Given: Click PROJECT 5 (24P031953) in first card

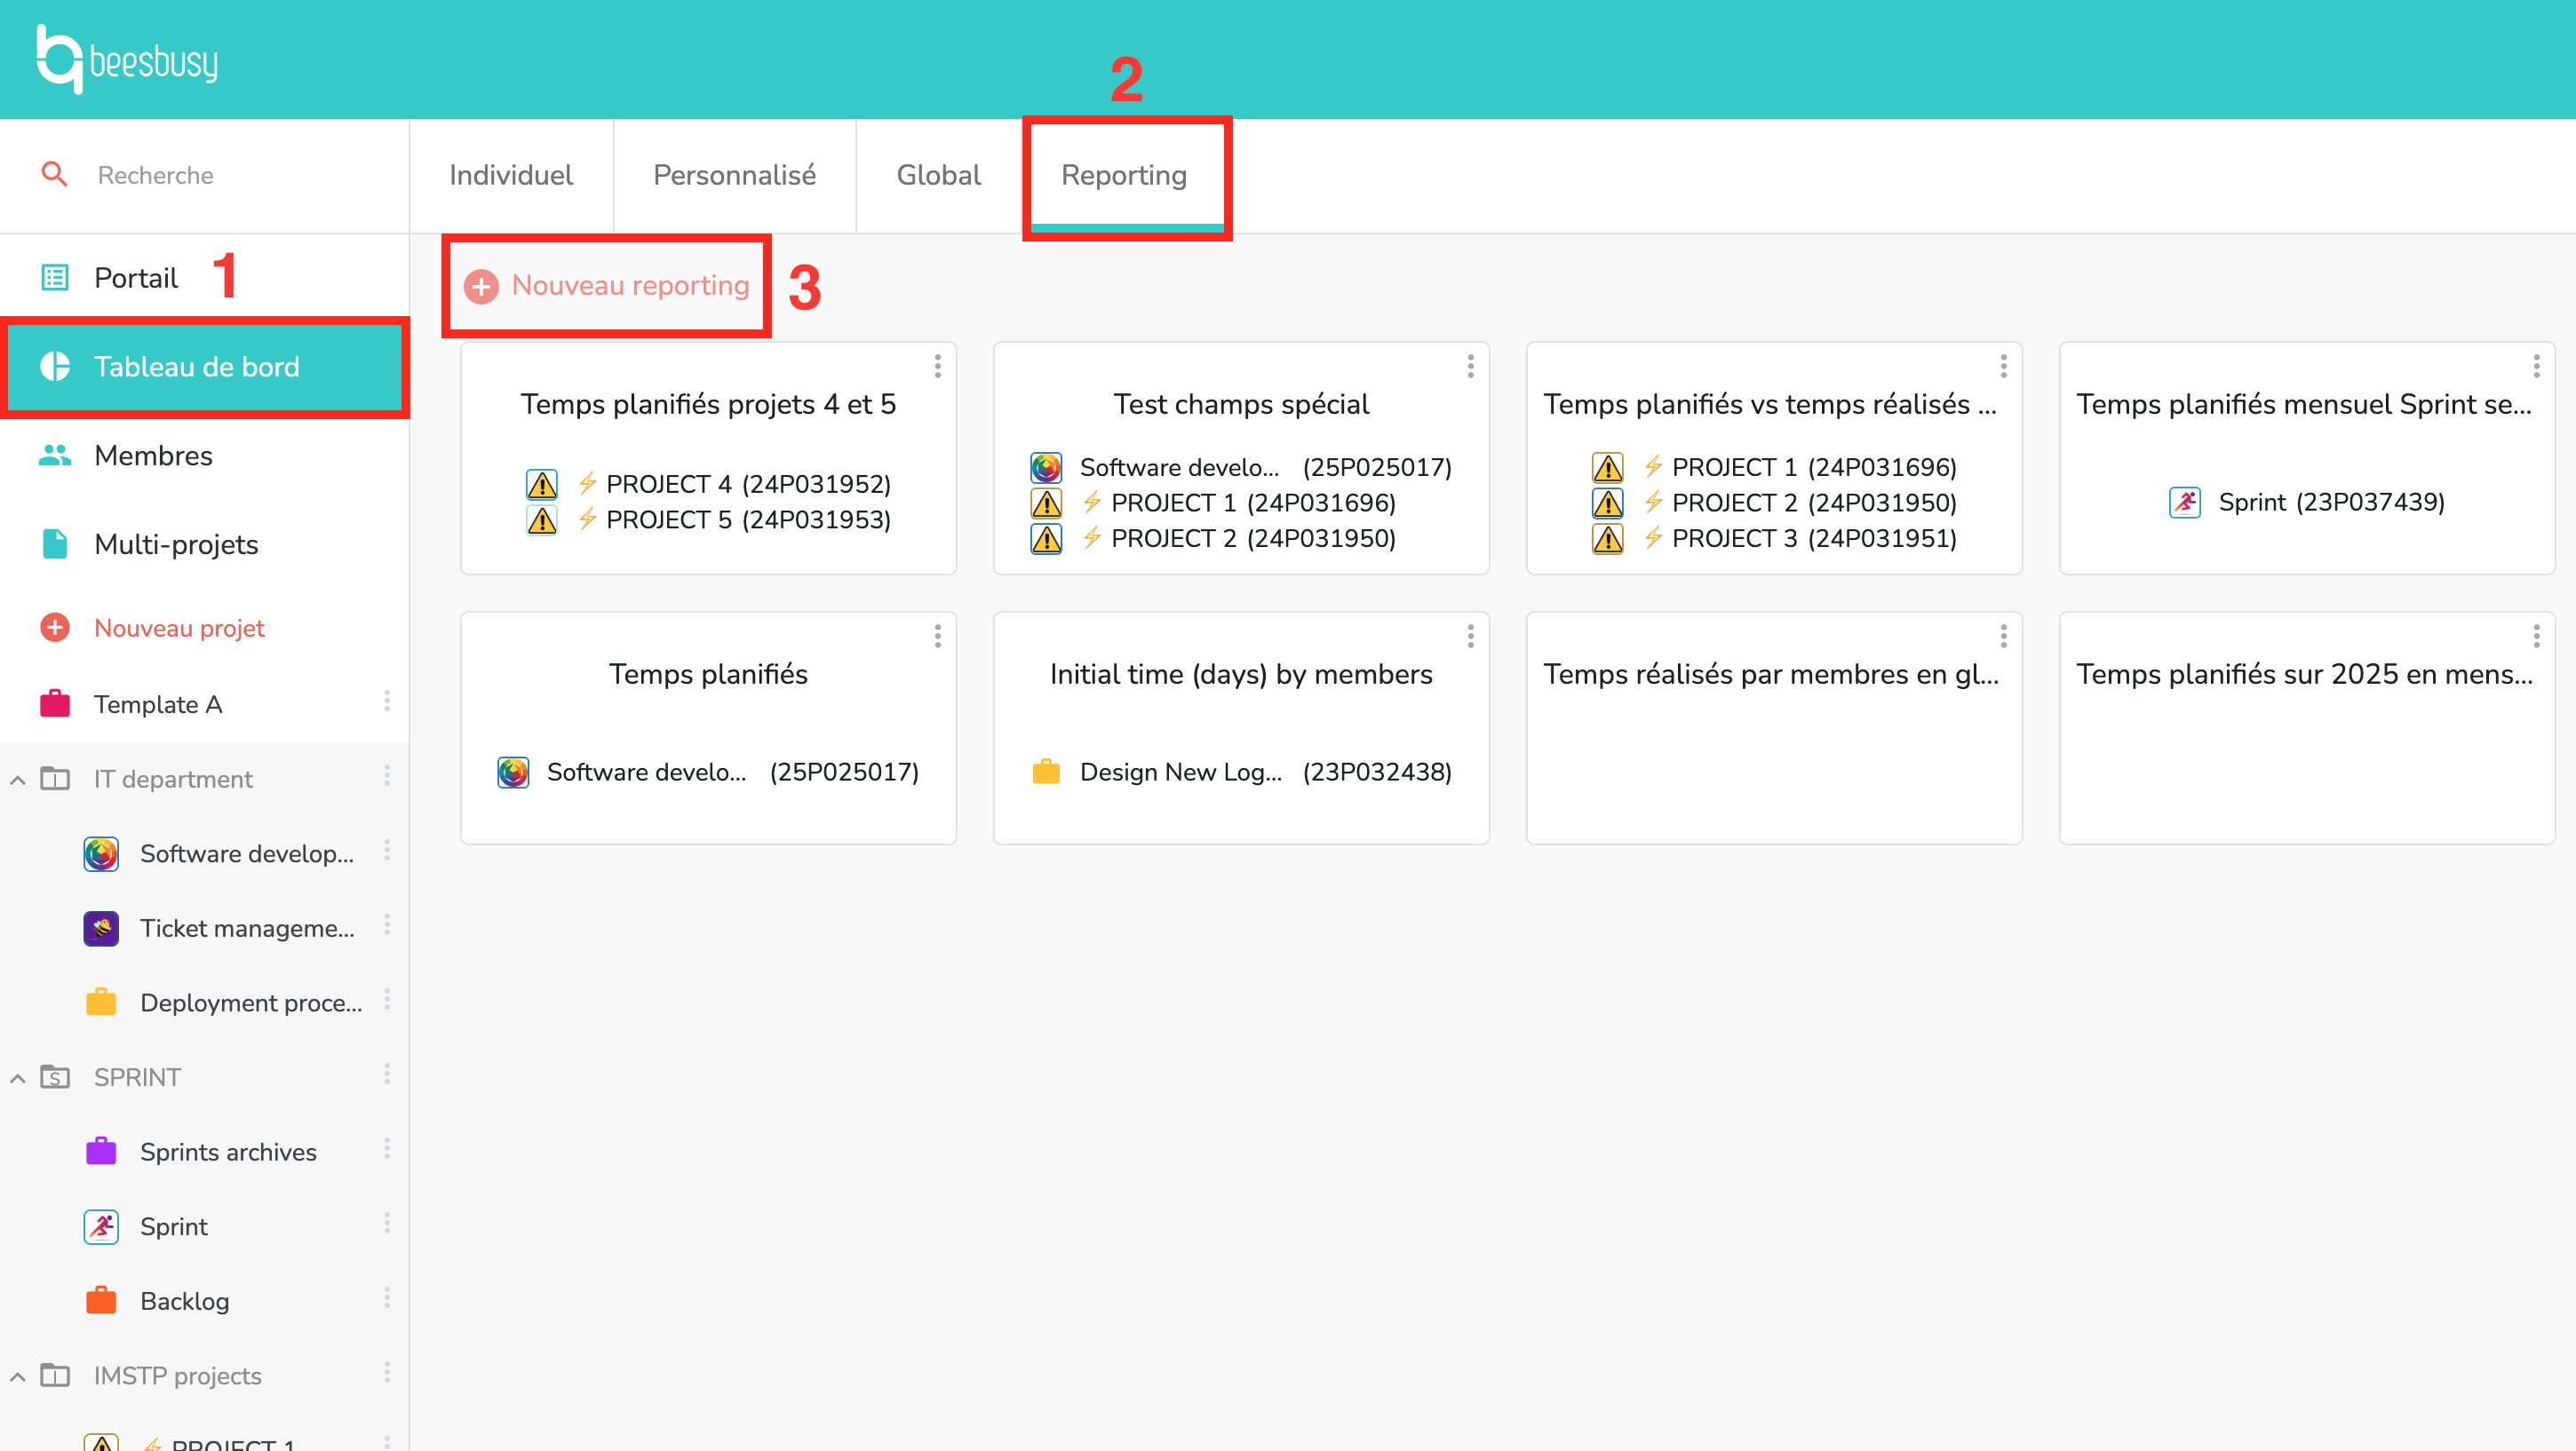Looking at the screenshot, I should click(x=708, y=520).
